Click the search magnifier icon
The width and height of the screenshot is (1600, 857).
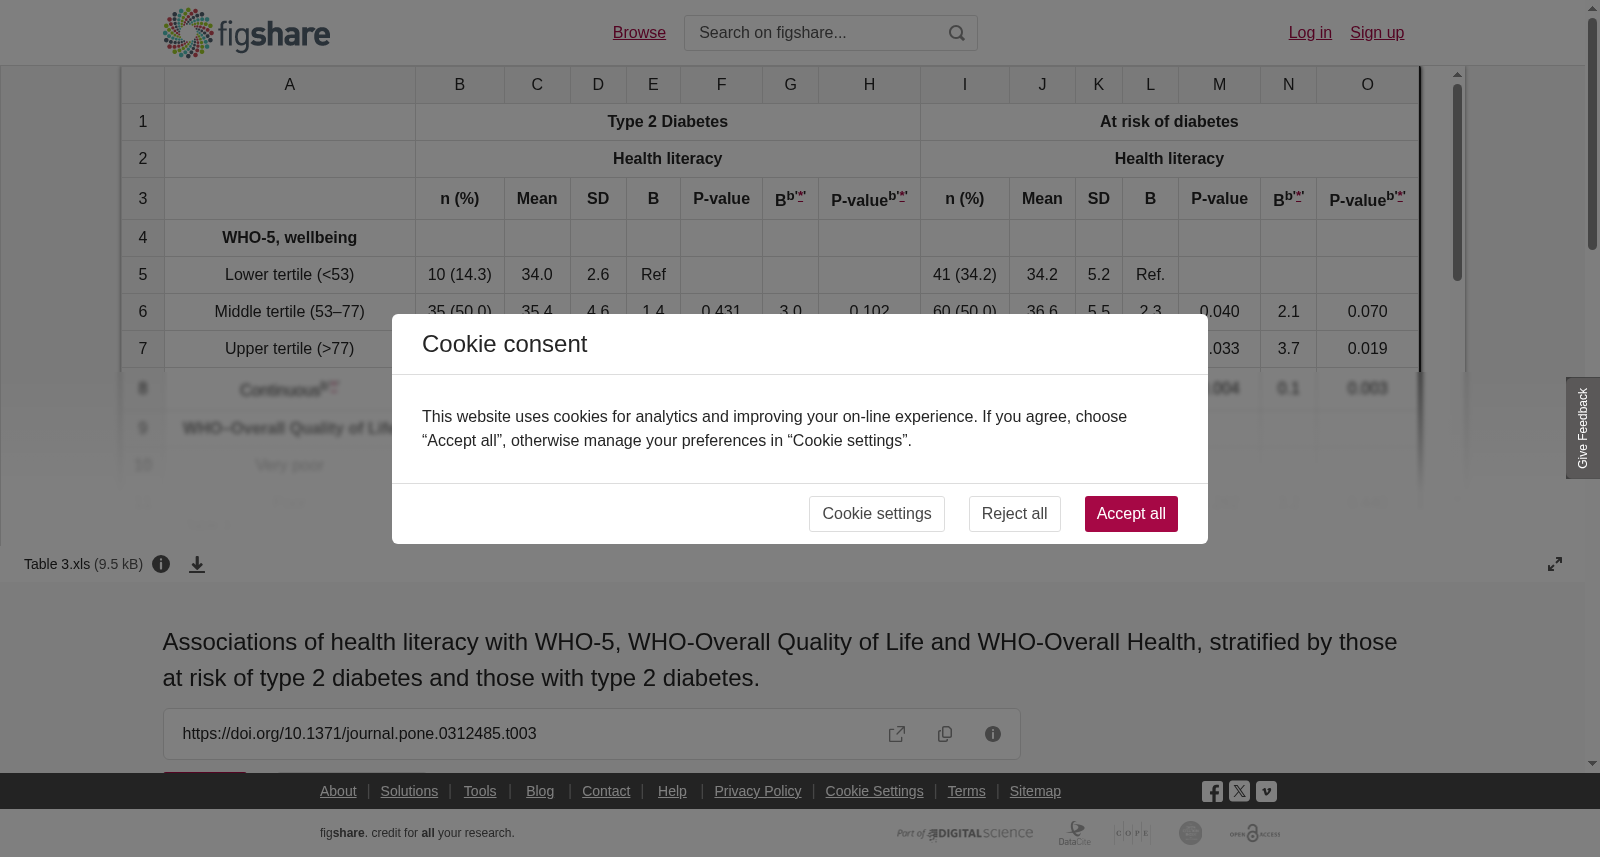point(957,33)
